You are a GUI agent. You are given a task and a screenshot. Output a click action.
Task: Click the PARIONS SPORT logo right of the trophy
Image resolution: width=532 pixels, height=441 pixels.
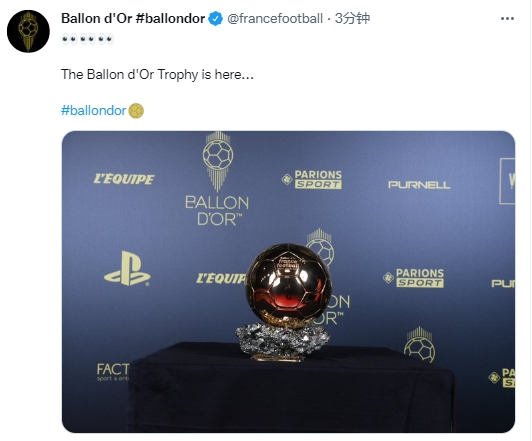[413, 278]
